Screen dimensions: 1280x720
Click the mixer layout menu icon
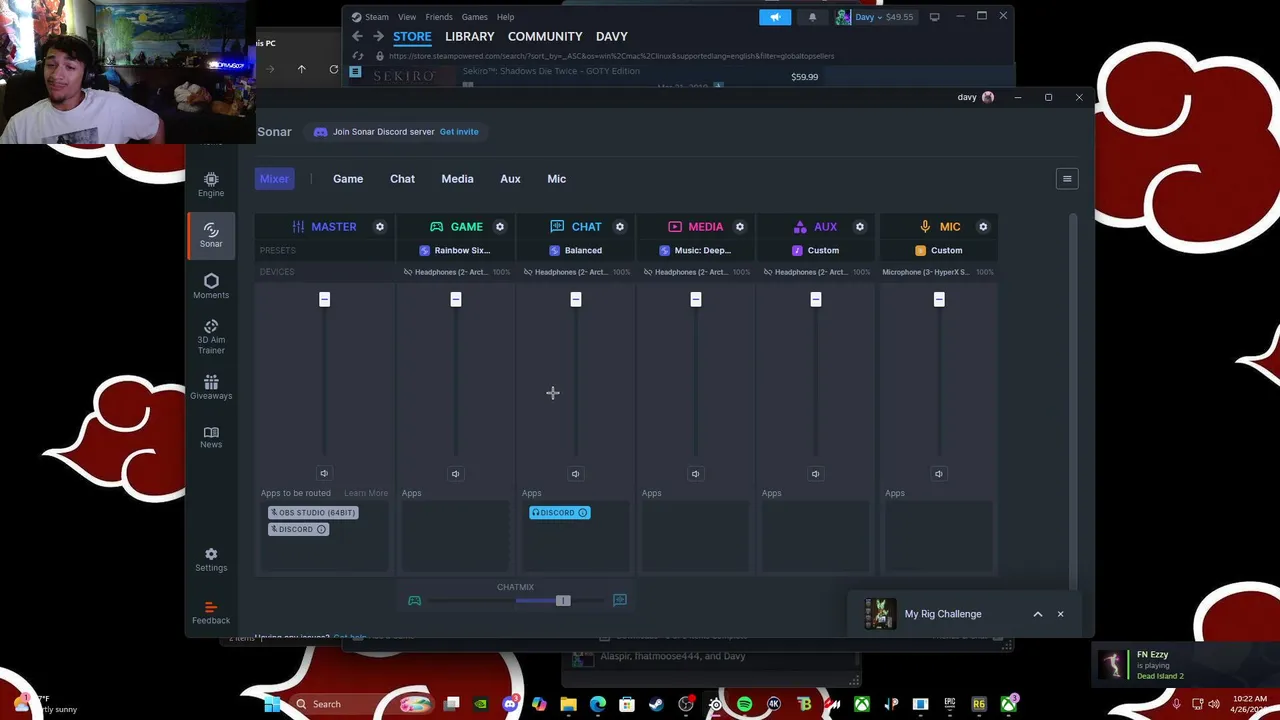coord(1067,179)
